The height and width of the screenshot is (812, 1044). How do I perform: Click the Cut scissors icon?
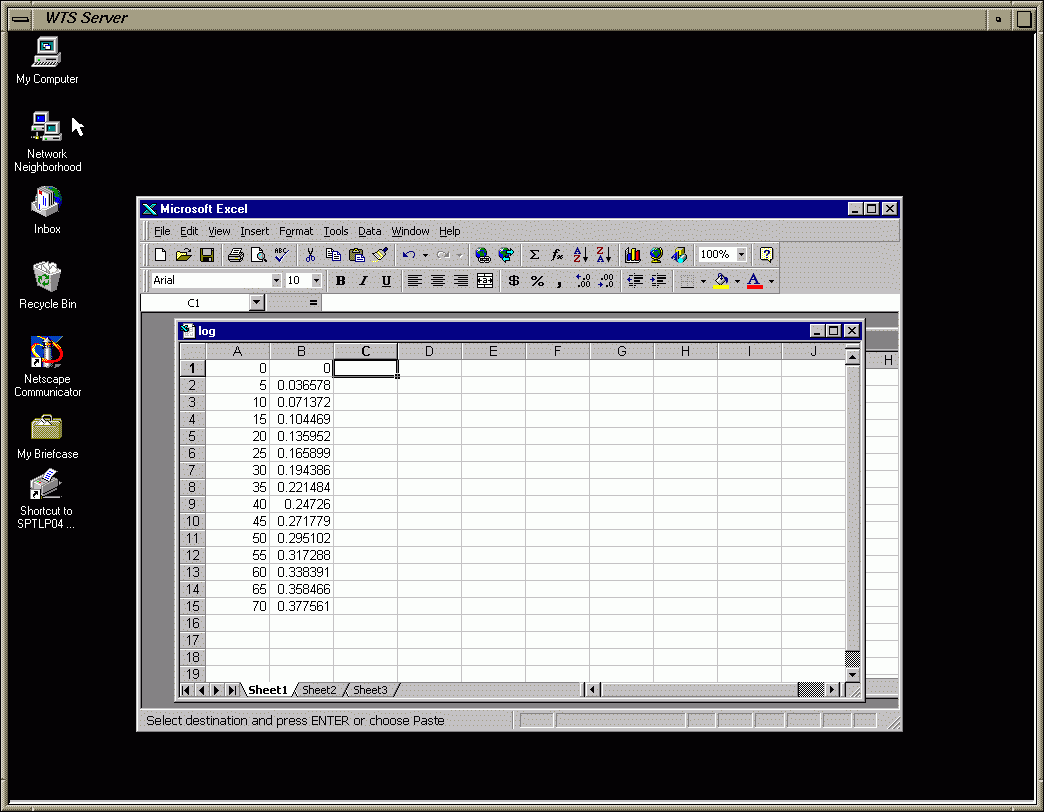[310, 255]
